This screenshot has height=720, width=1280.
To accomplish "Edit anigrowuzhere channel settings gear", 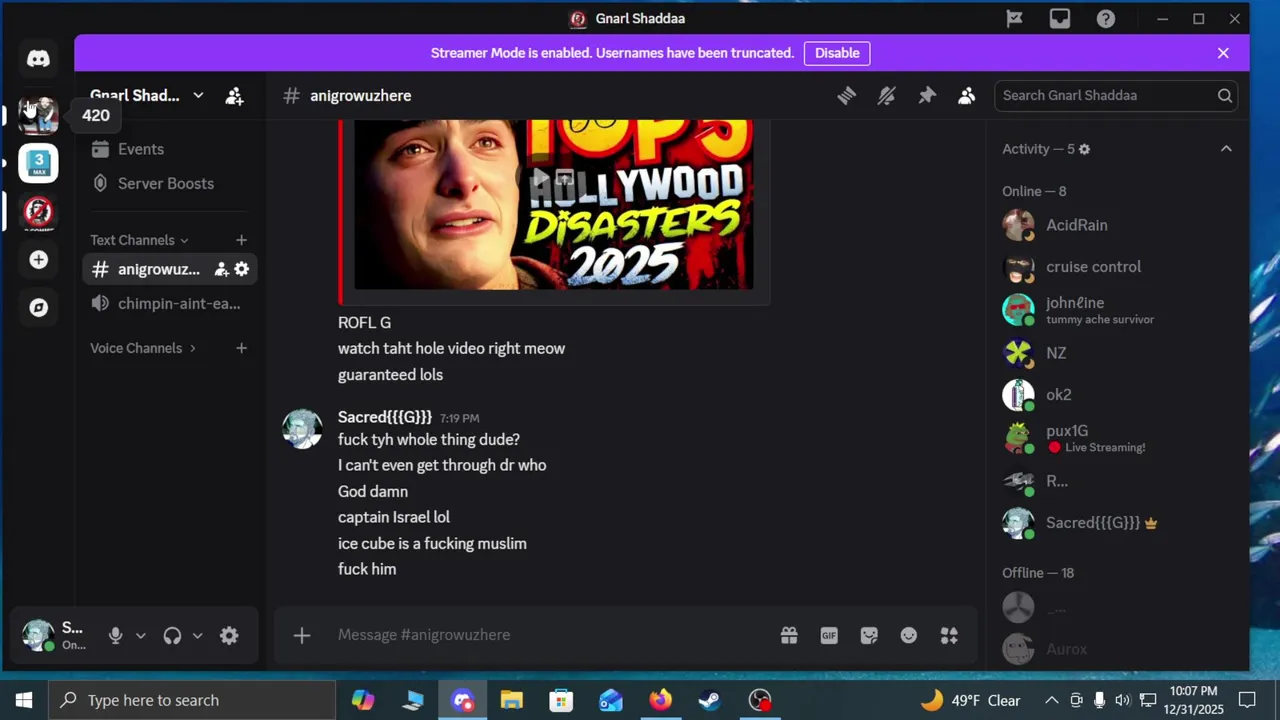I will [x=242, y=269].
